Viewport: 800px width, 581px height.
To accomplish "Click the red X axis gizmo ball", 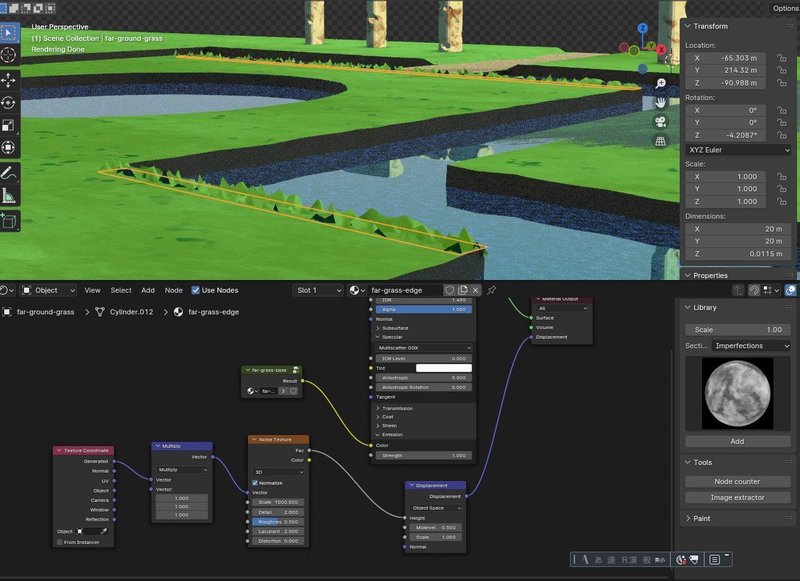I will click(x=661, y=49).
